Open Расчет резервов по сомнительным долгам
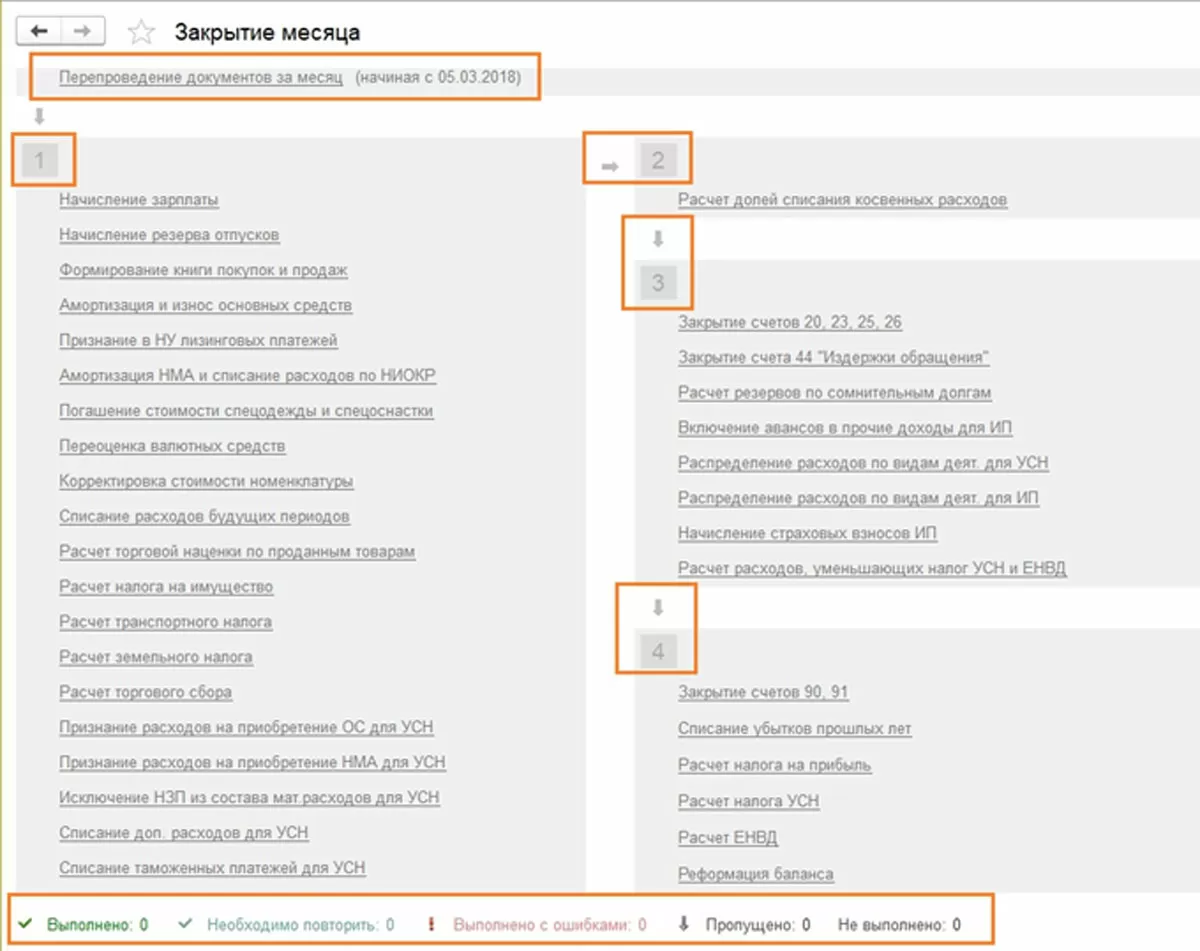This screenshot has height=951, width=1200. pos(834,393)
